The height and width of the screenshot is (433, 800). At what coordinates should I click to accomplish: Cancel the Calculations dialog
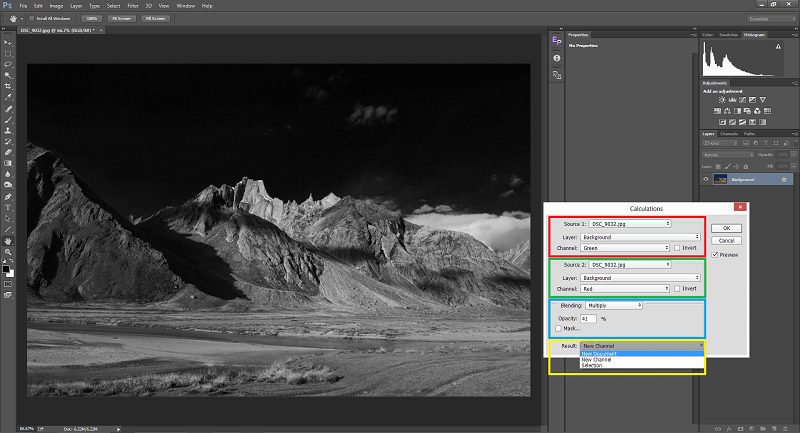725,240
